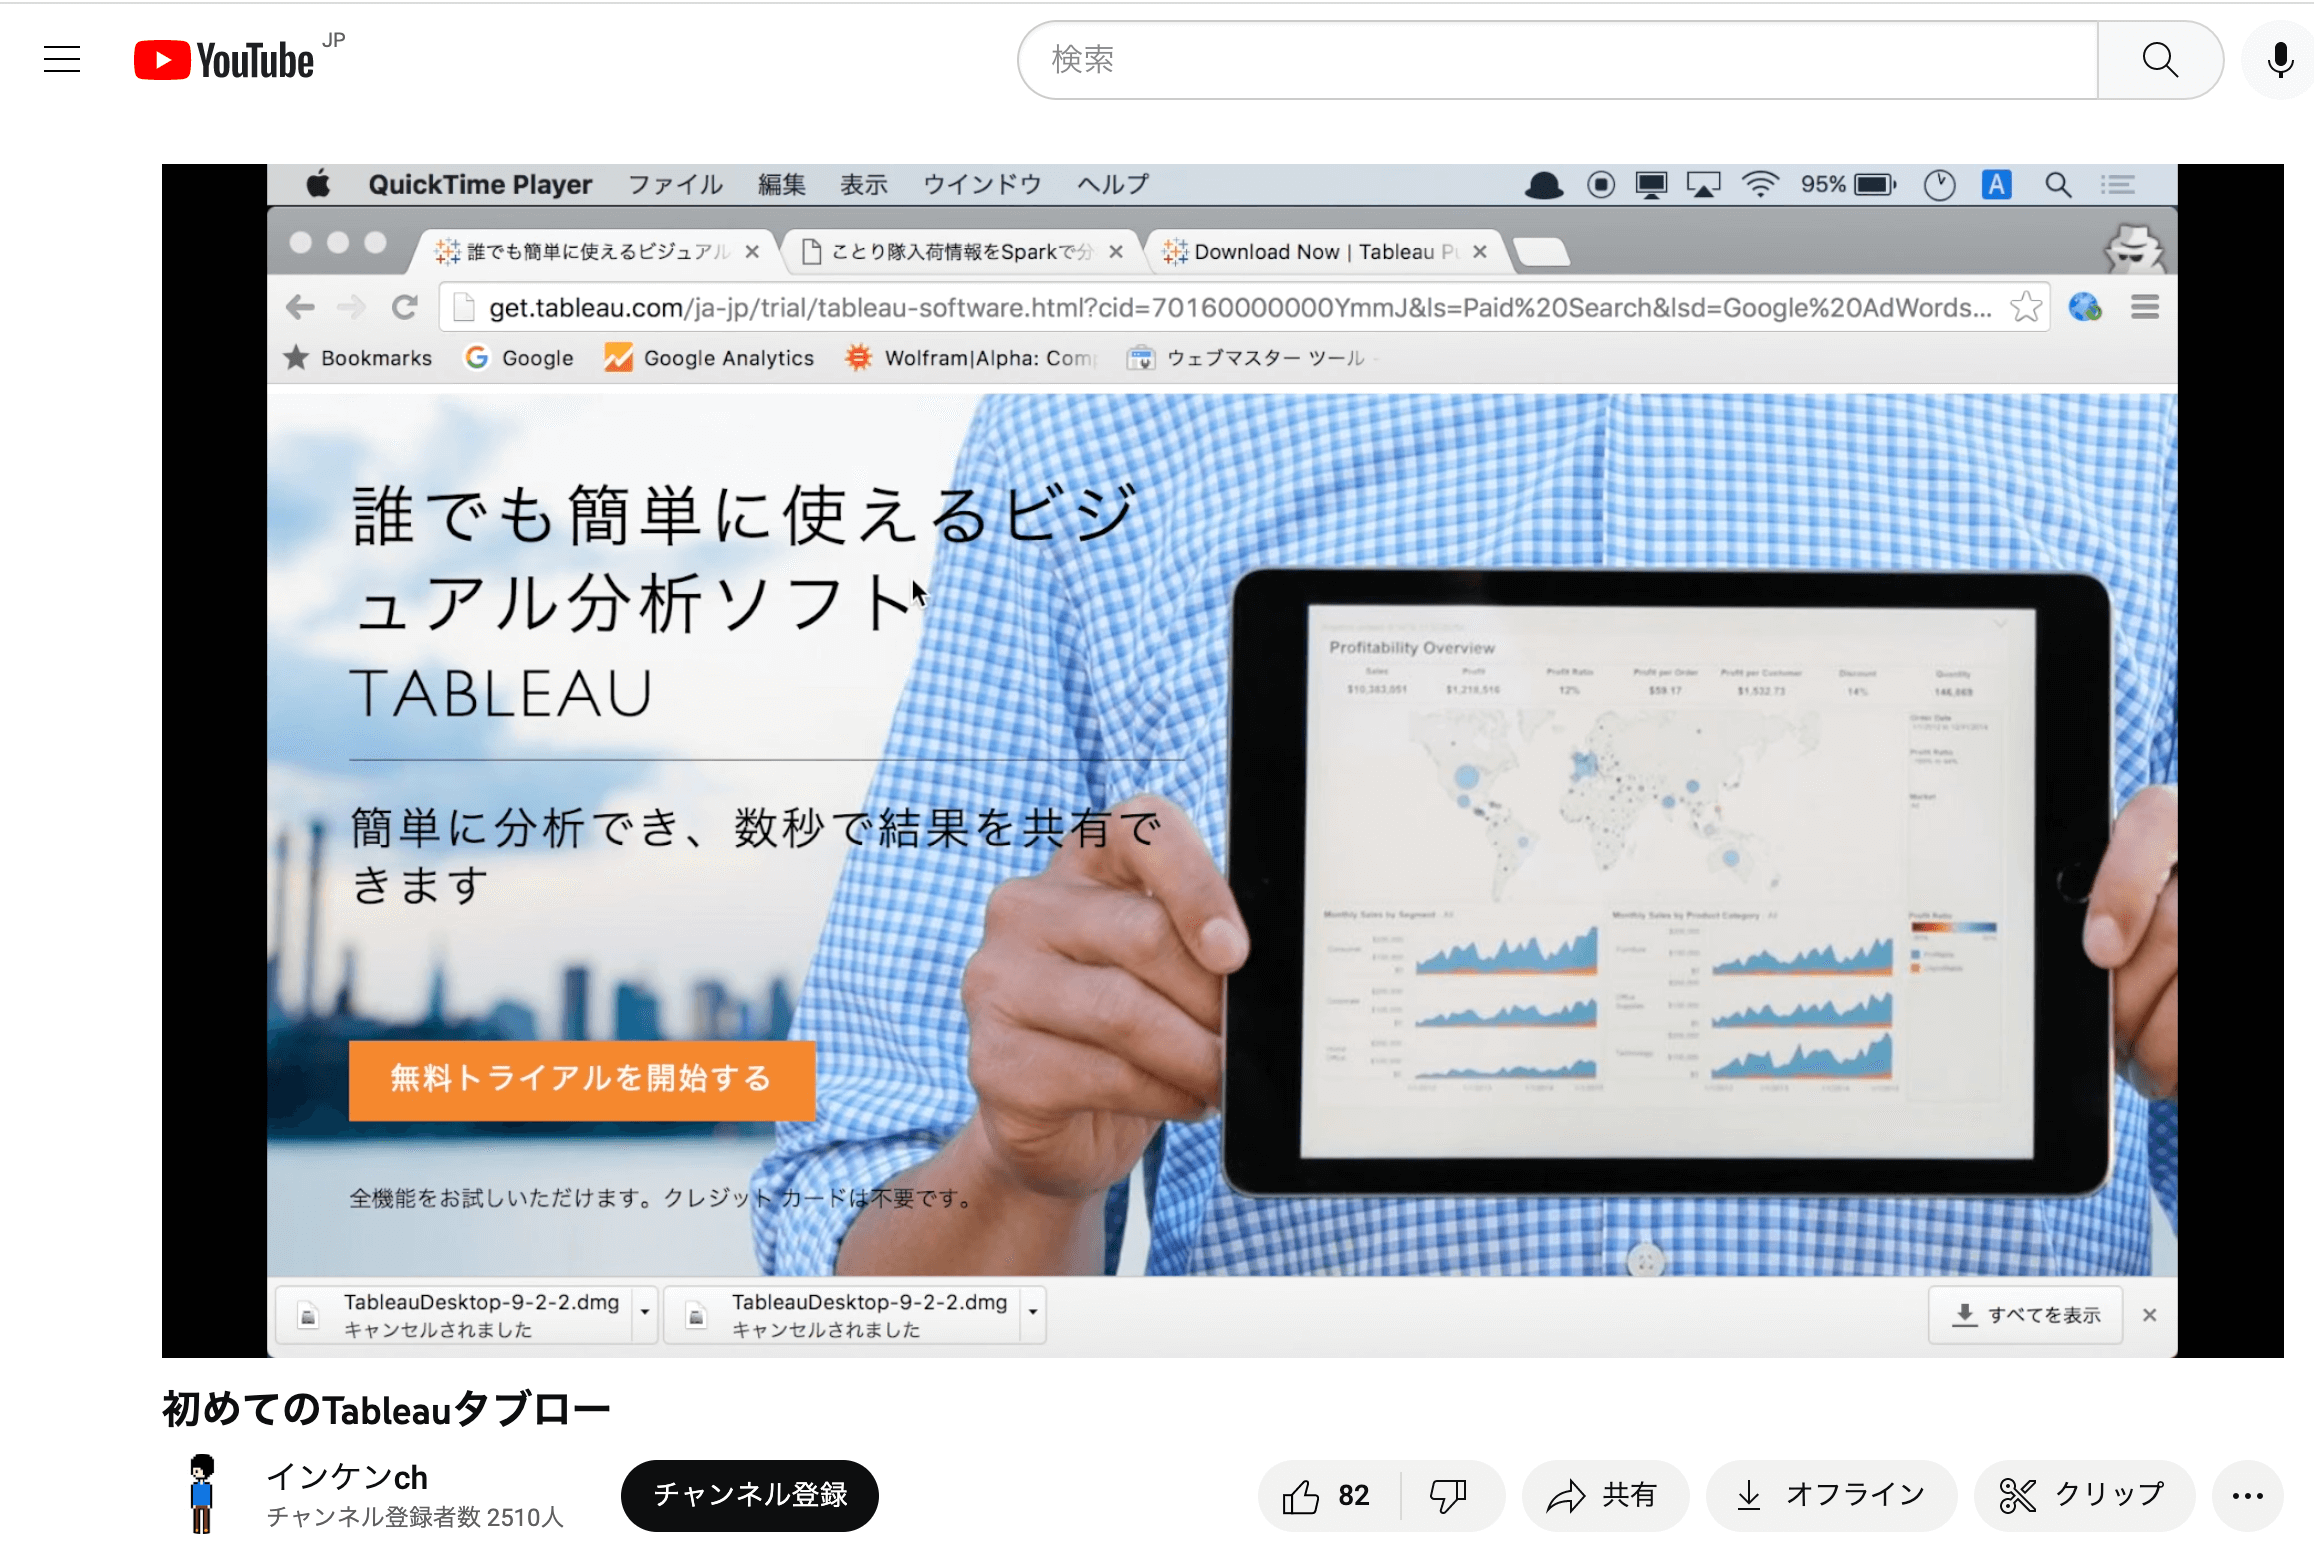Close the Download Now | Tableau tab
The height and width of the screenshot is (1556, 2314).
tap(1480, 252)
